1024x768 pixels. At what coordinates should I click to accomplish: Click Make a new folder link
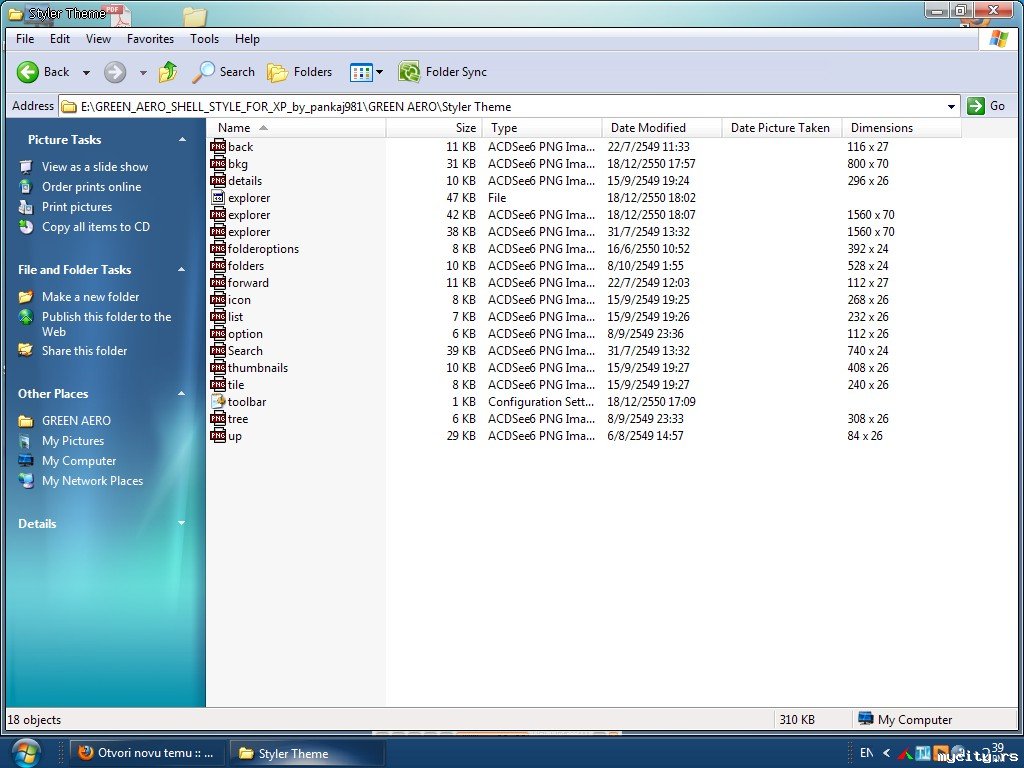point(90,297)
